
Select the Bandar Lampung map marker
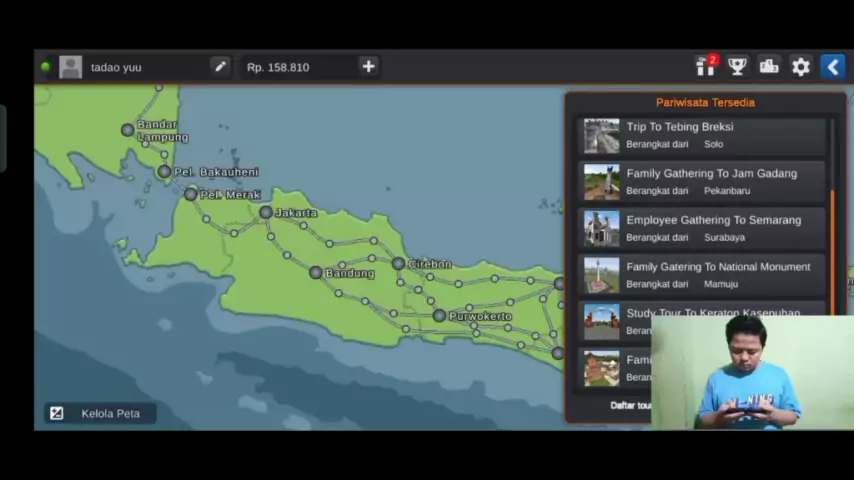pyautogui.click(x=128, y=130)
